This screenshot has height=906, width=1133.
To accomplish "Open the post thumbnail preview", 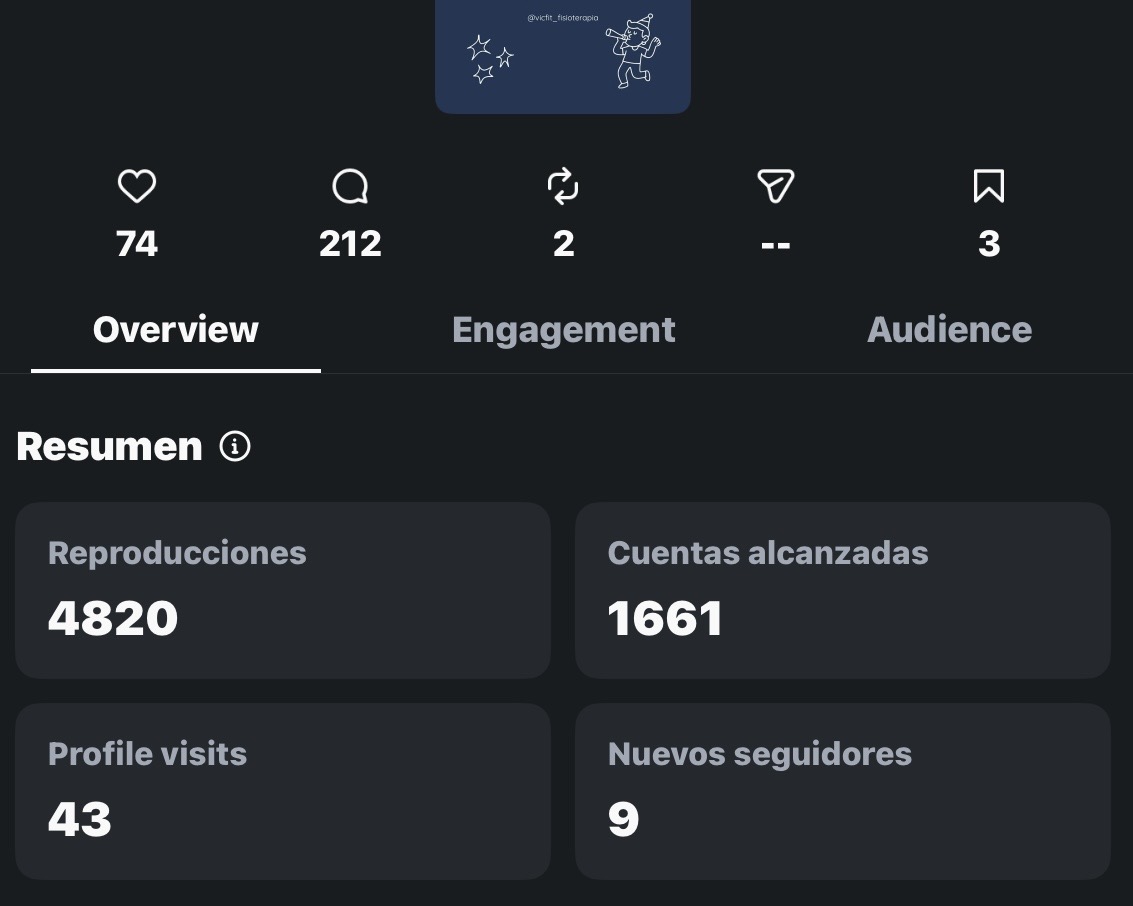I will click(563, 56).
